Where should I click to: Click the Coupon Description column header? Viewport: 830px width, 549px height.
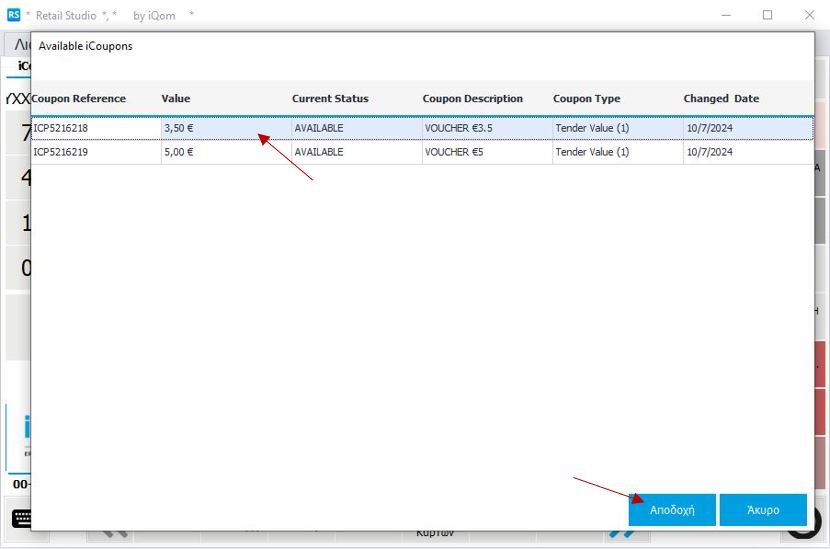pyautogui.click(x=472, y=99)
